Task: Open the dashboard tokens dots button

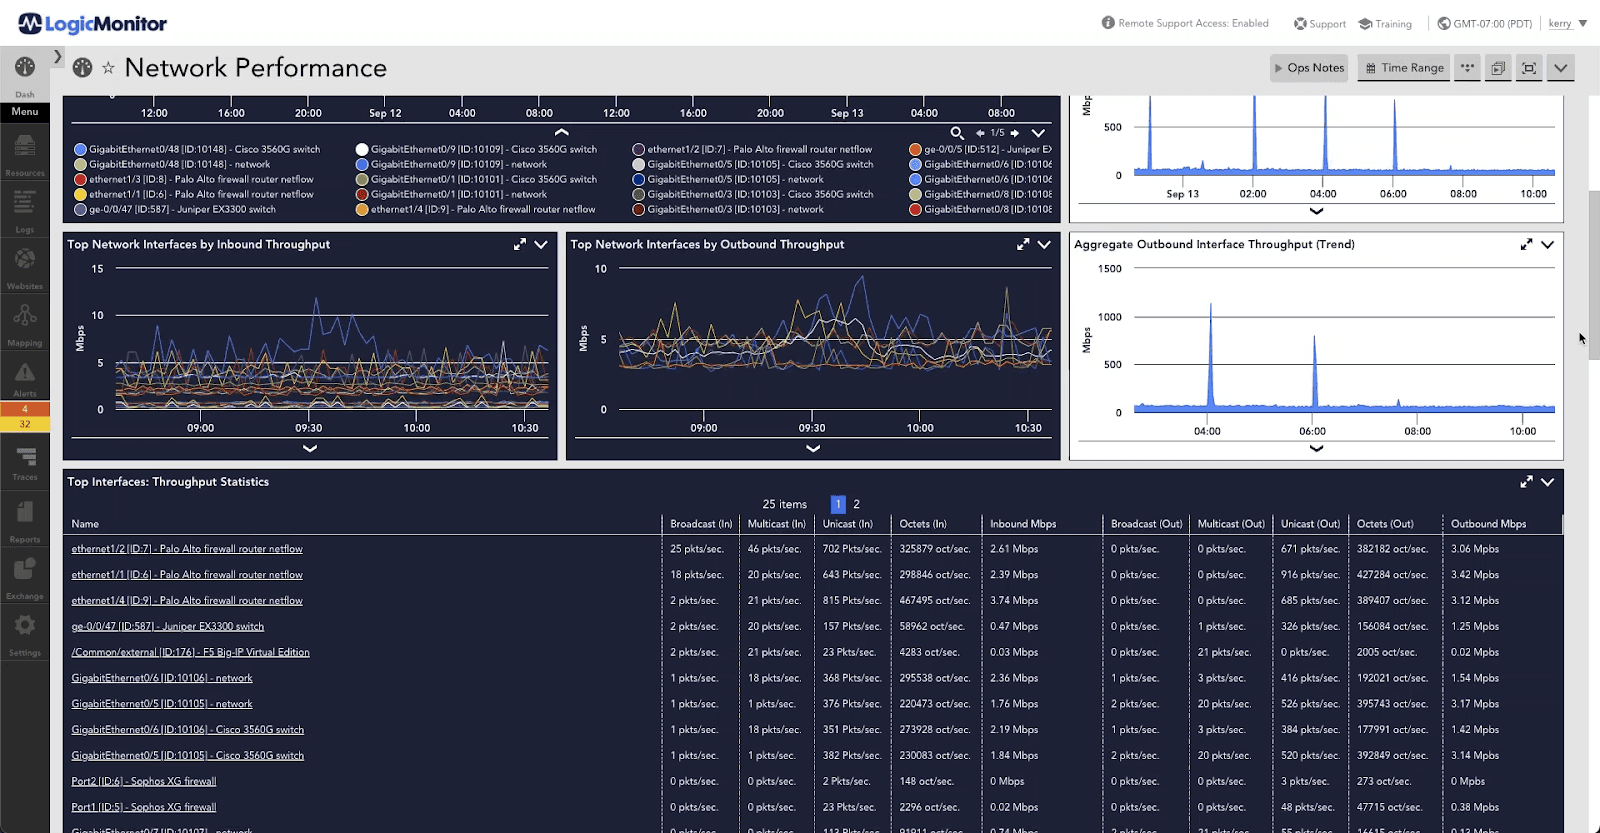Action: 1467,68
